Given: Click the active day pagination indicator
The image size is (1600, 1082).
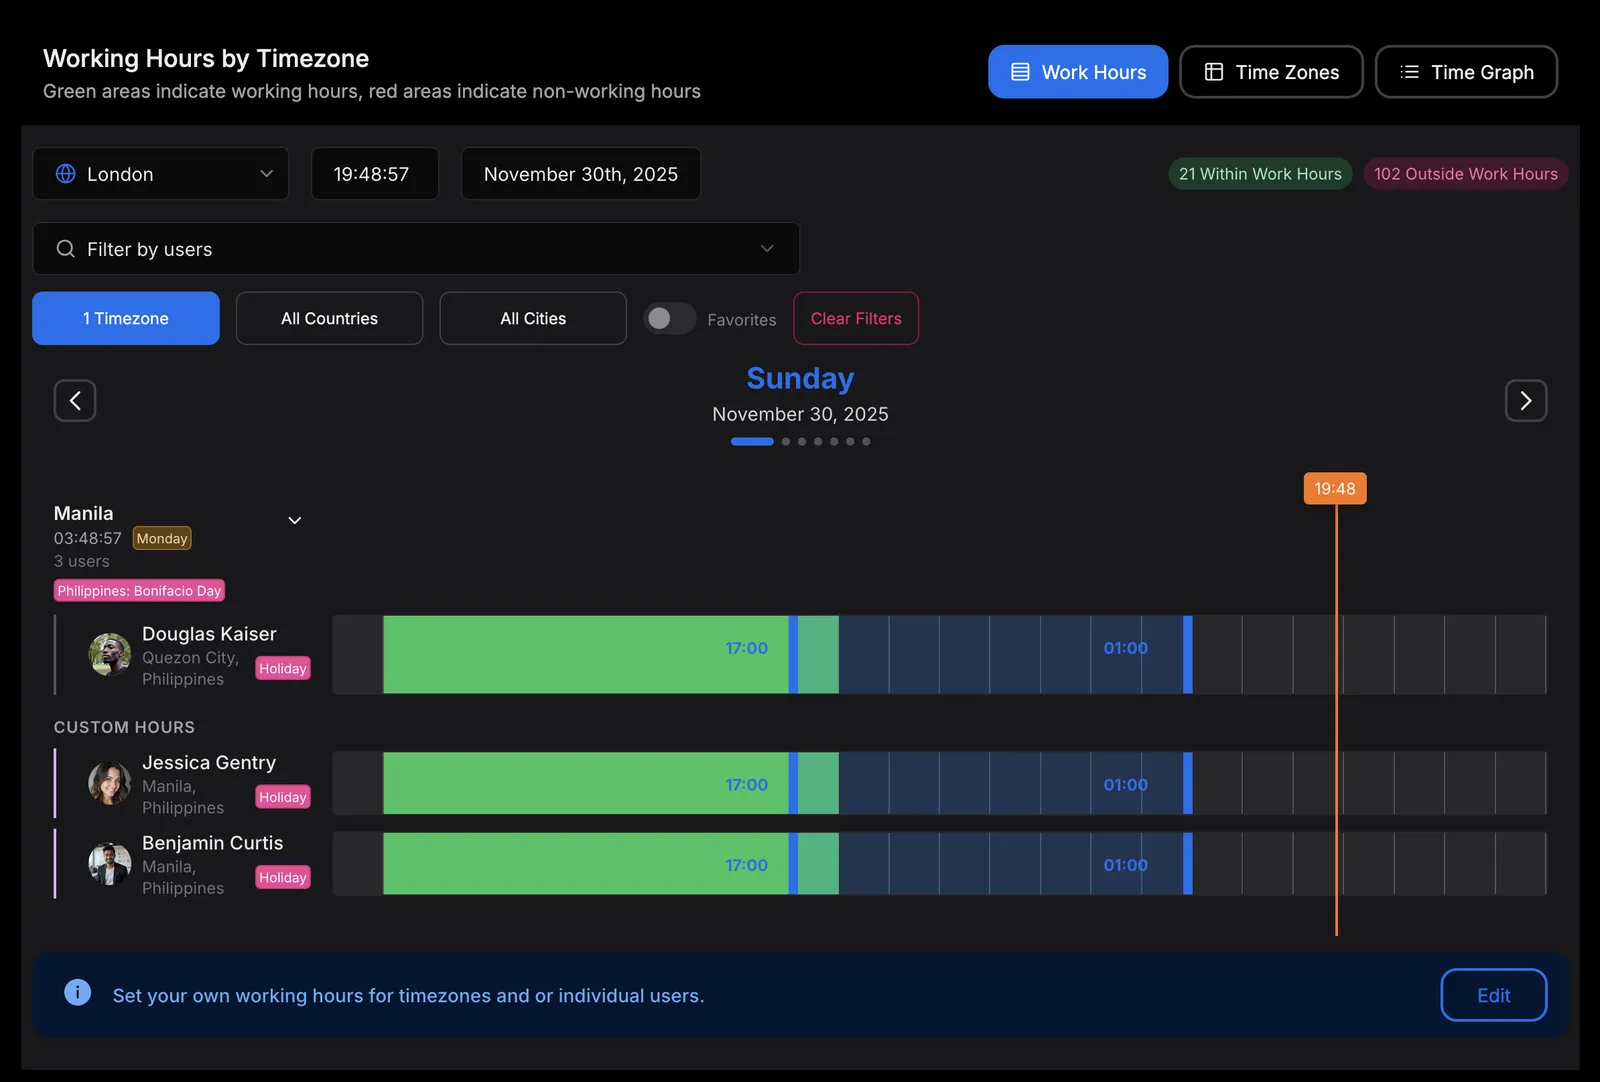Looking at the screenshot, I should coord(752,441).
